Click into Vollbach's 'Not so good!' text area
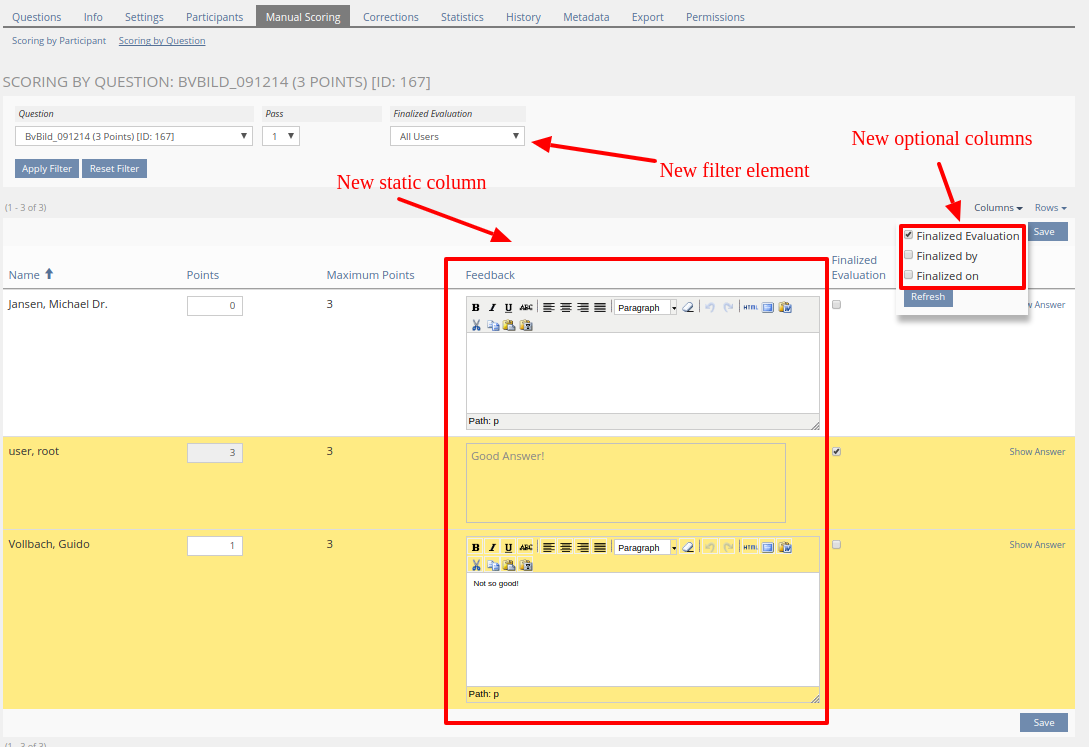Image resolution: width=1089 pixels, height=747 pixels. [x=642, y=629]
